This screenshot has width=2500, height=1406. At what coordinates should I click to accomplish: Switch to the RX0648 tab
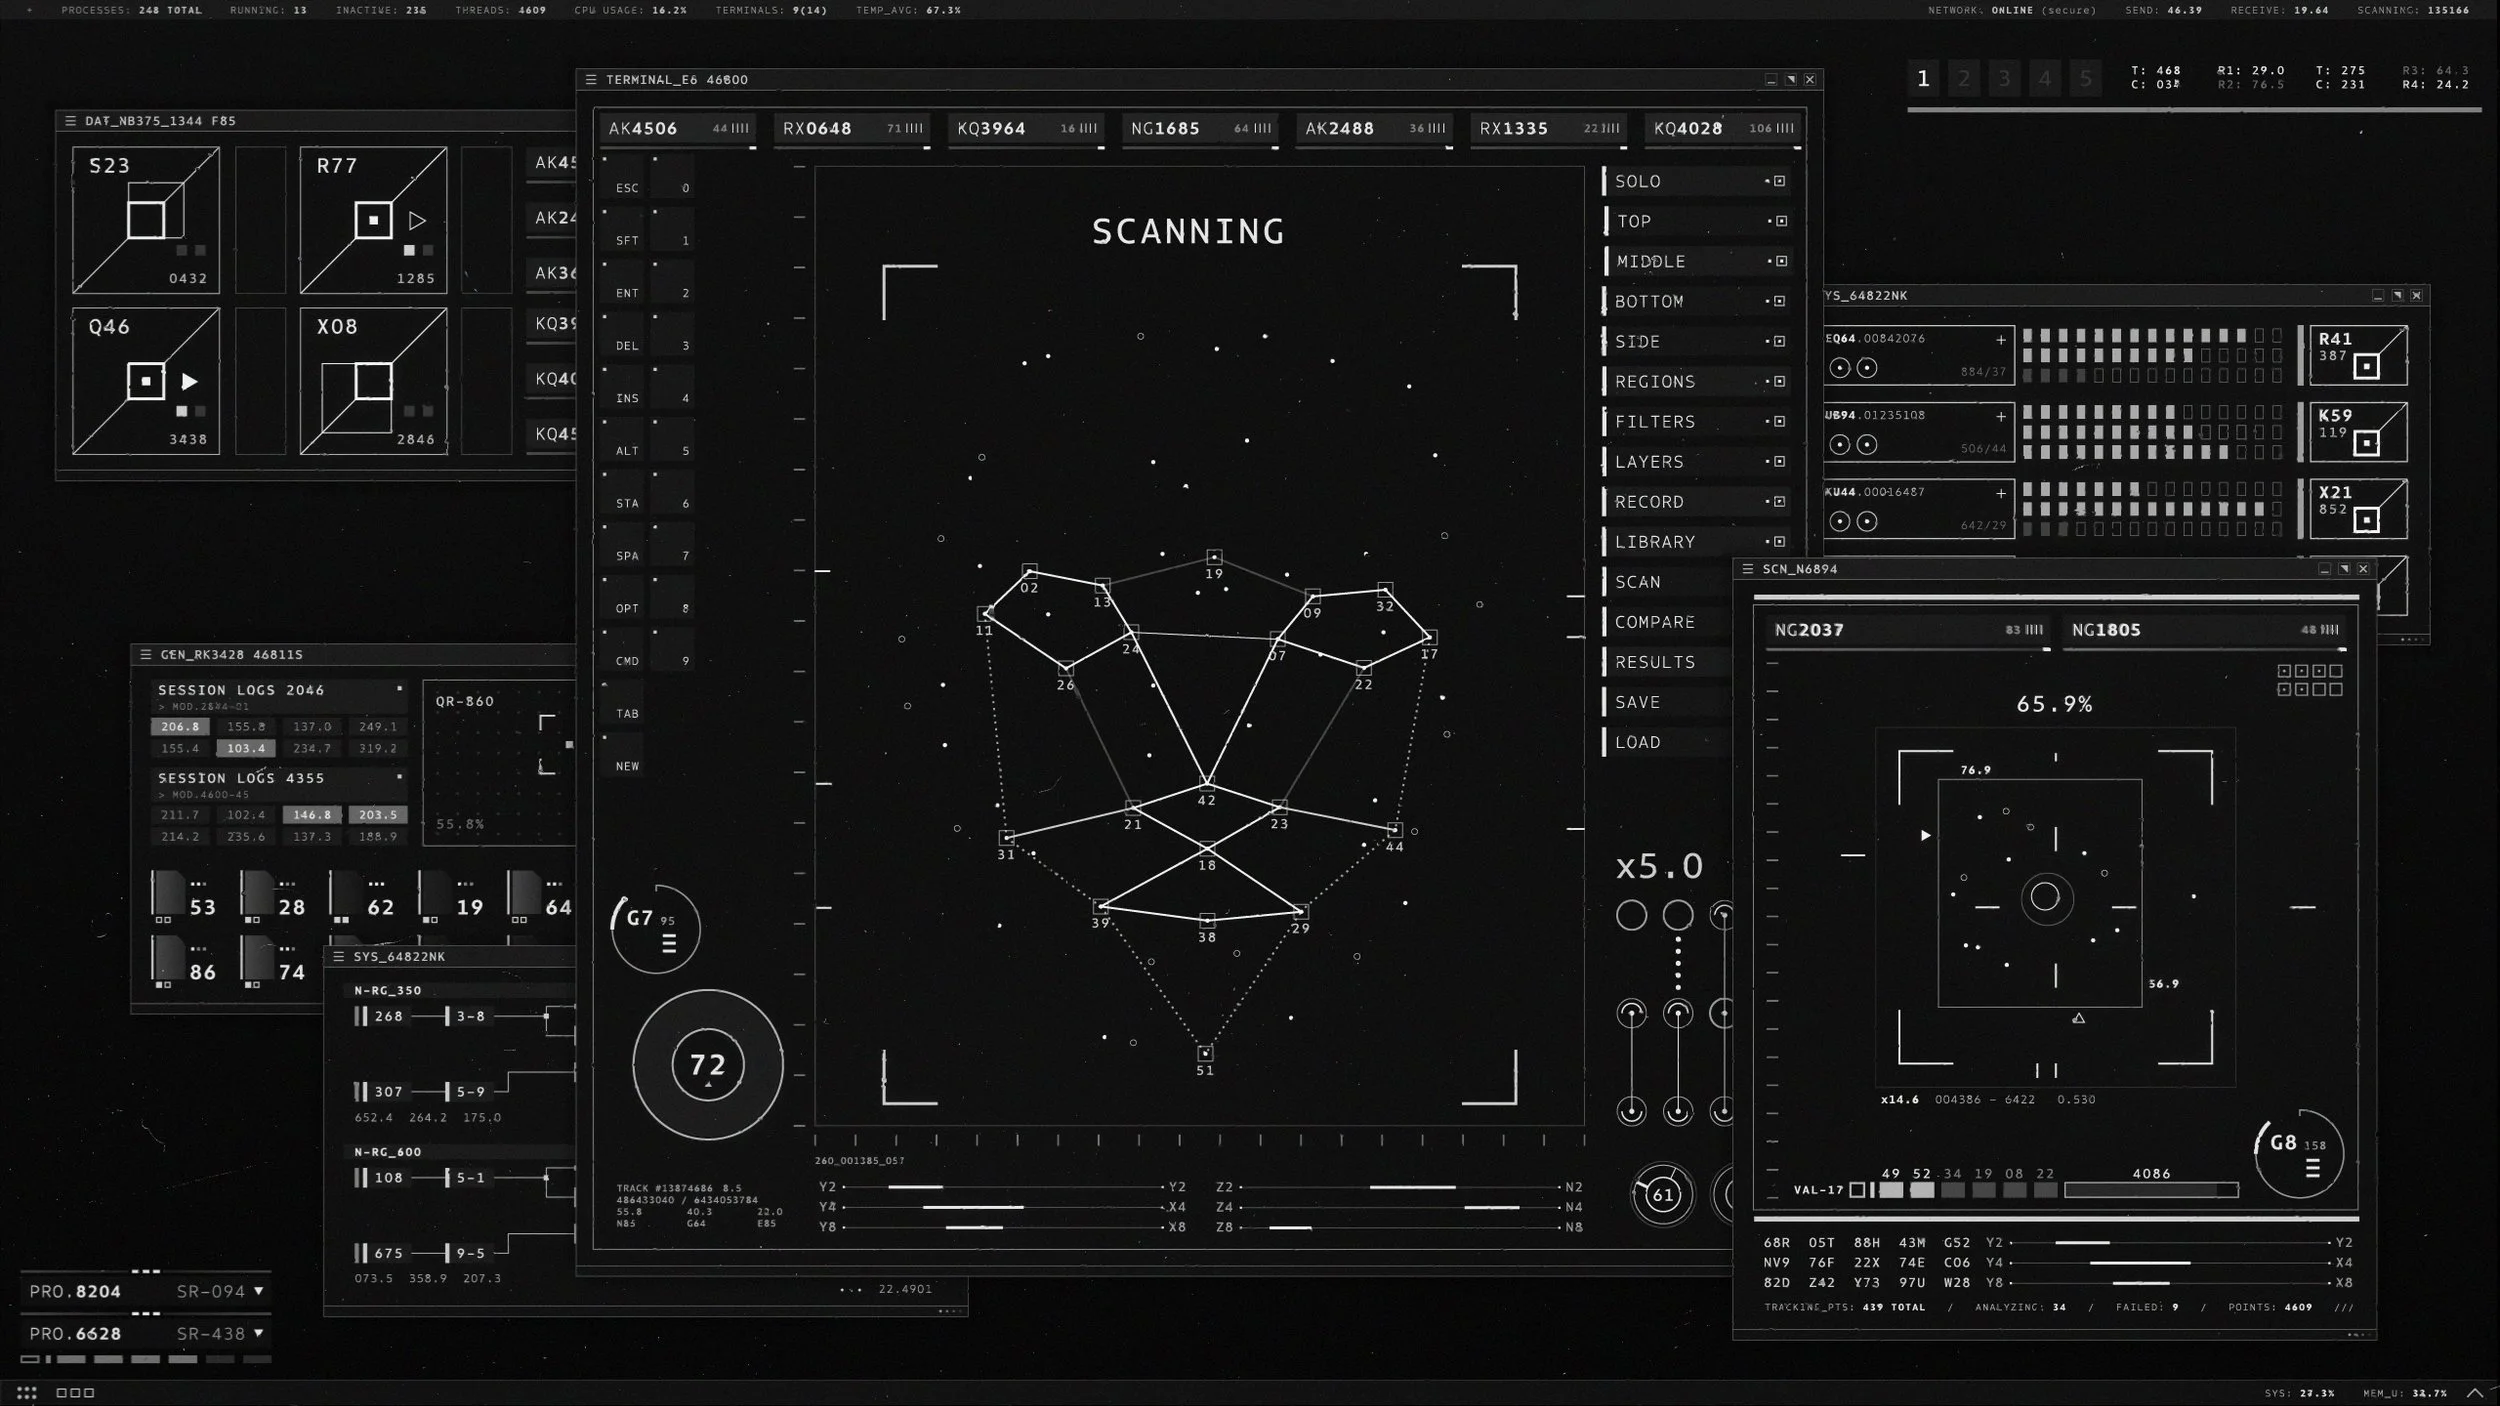coord(851,129)
